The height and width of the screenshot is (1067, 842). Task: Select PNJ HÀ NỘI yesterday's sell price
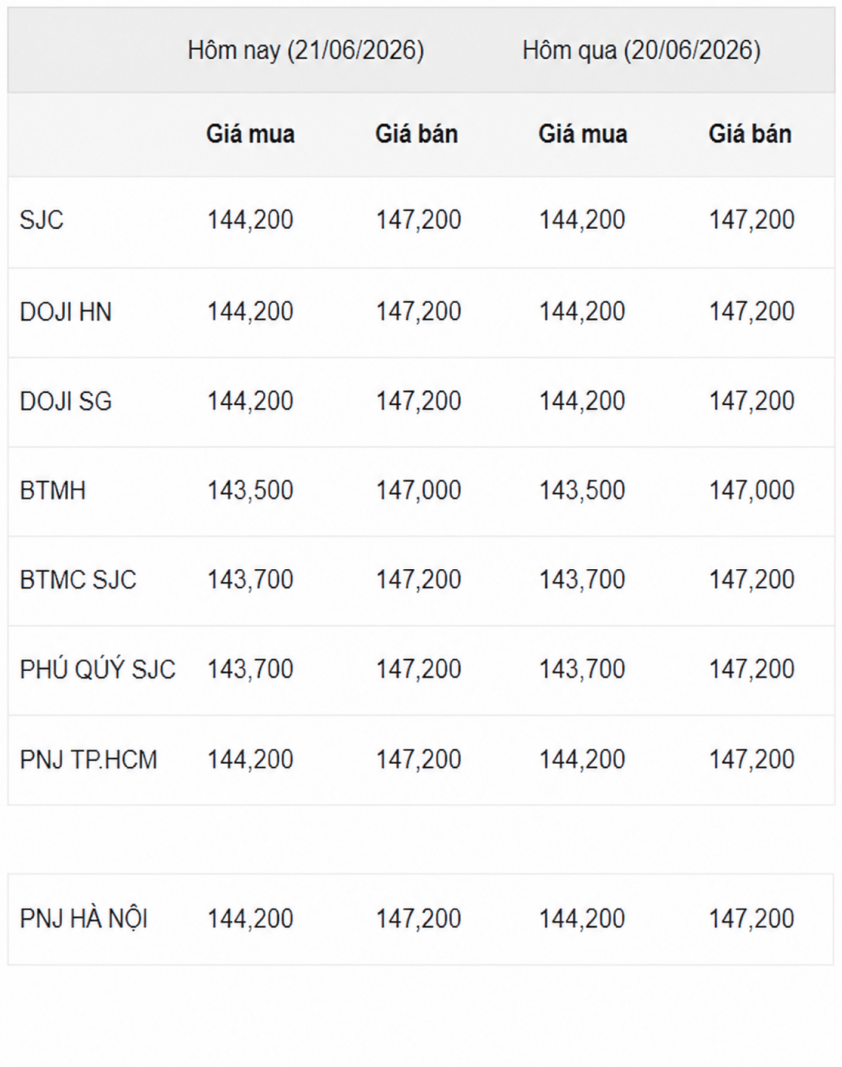pos(751,919)
